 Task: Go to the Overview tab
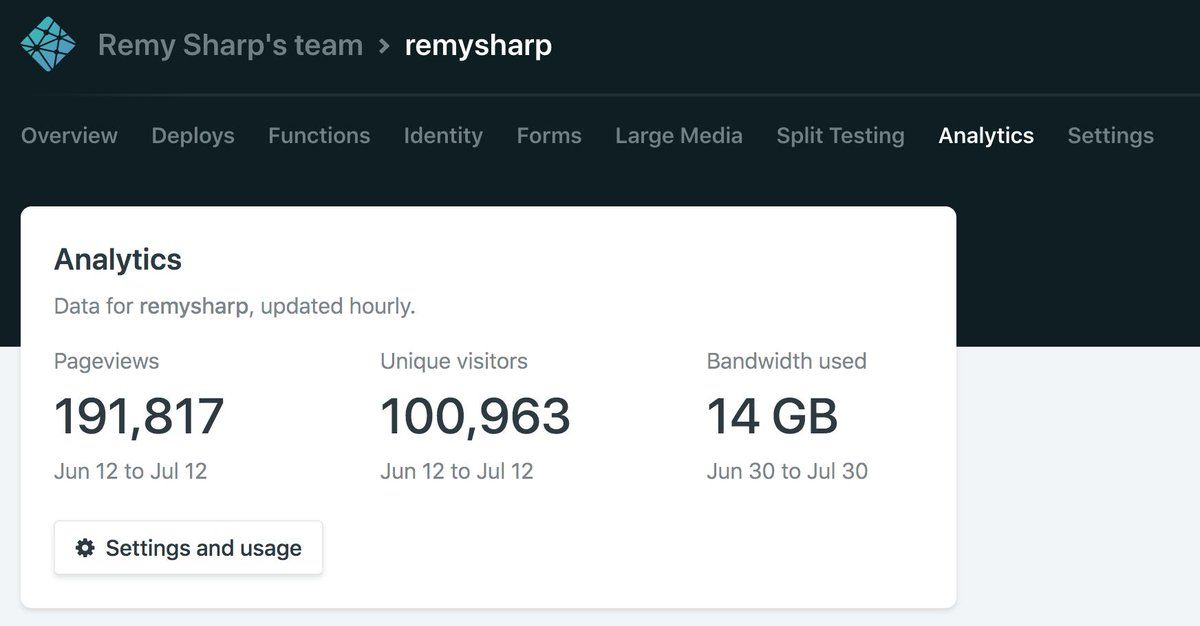tap(69, 136)
